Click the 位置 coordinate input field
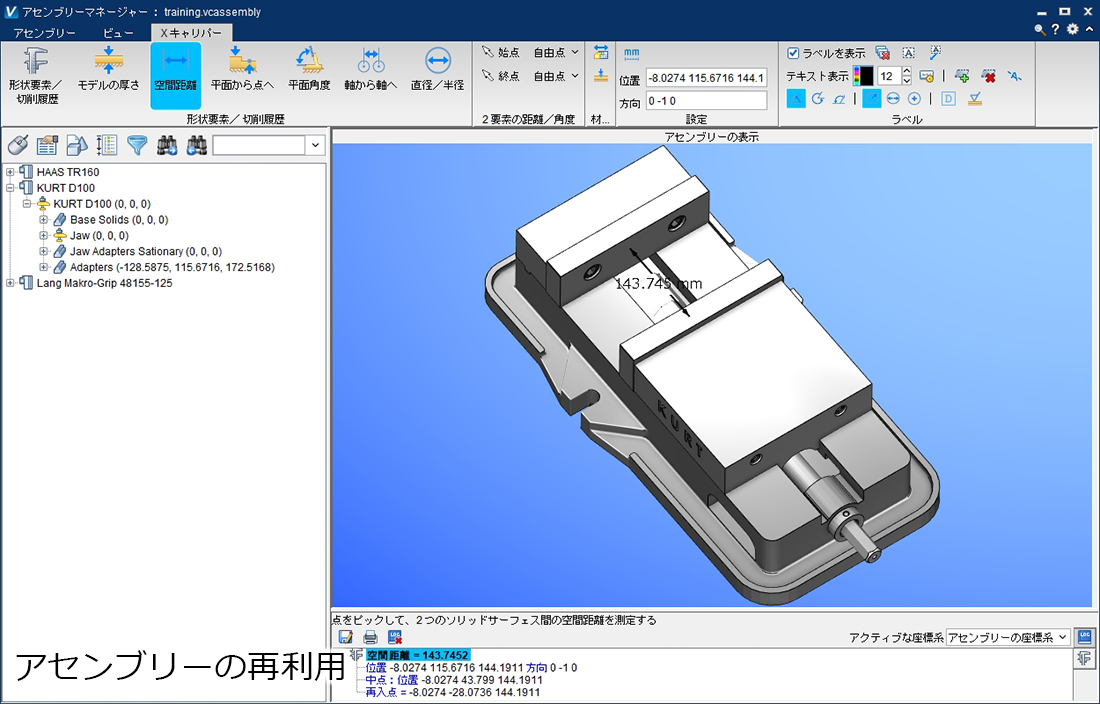Viewport: 1100px width, 704px height. (706, 78)
